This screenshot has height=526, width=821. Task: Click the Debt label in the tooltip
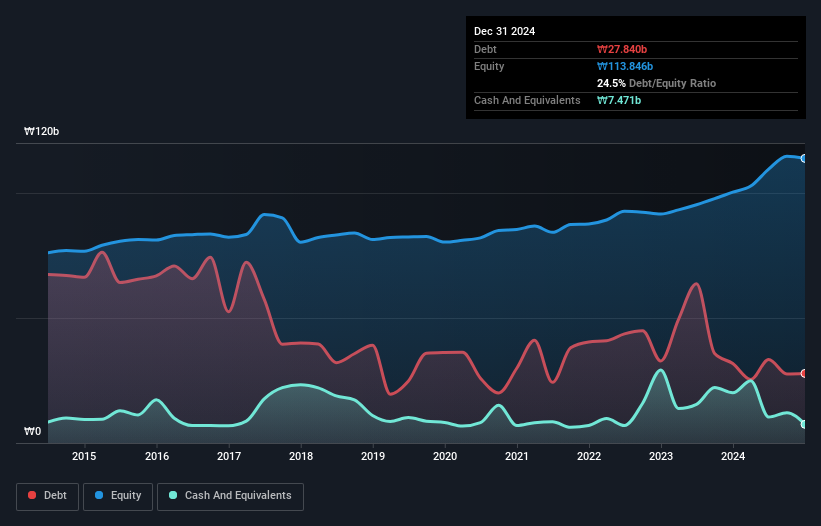tap(485, 49)
